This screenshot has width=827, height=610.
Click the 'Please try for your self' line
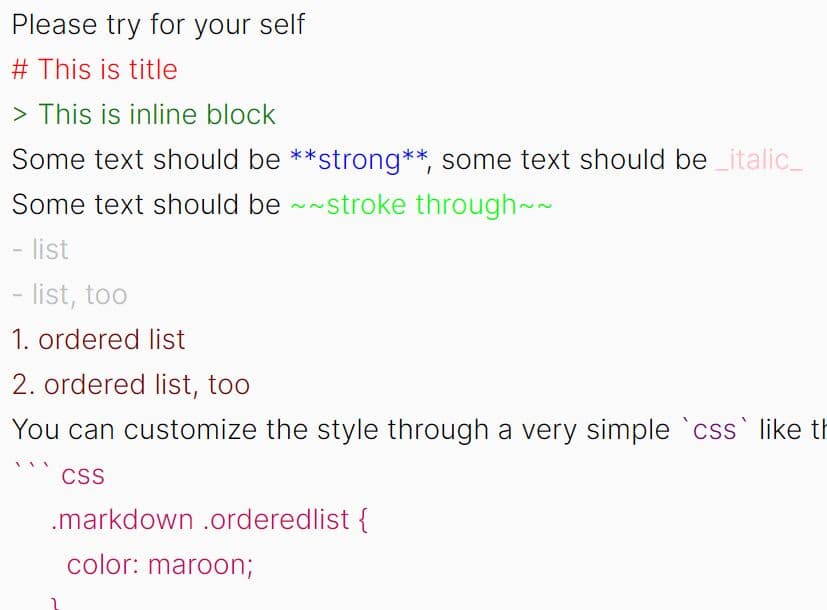coord(158,25)
